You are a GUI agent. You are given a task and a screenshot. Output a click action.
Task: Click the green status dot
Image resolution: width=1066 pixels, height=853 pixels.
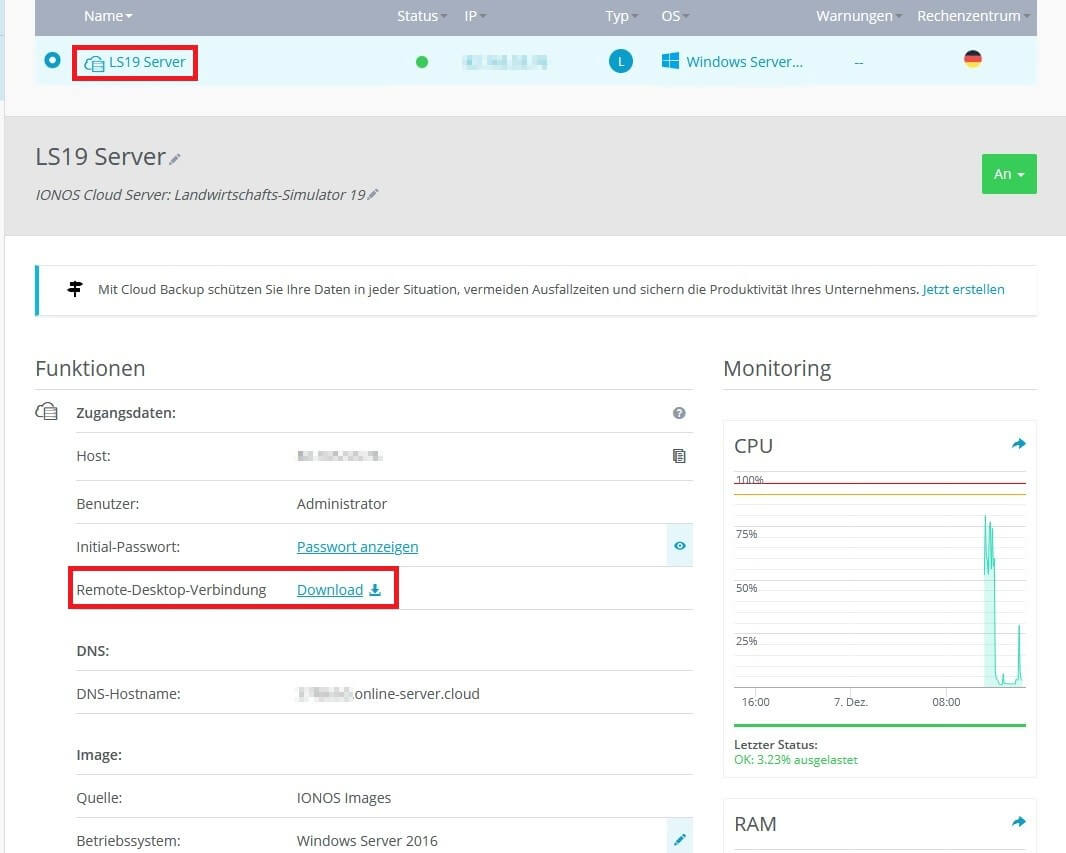tap(422, 62)
